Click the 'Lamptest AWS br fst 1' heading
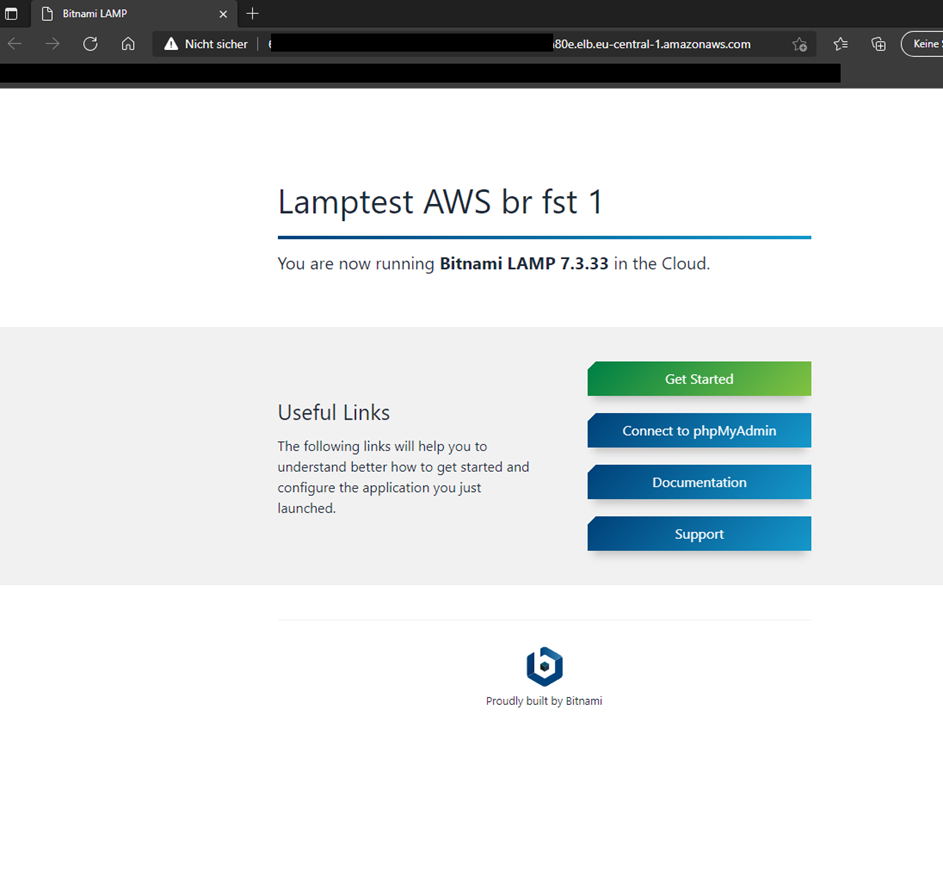 coord(440,201)
